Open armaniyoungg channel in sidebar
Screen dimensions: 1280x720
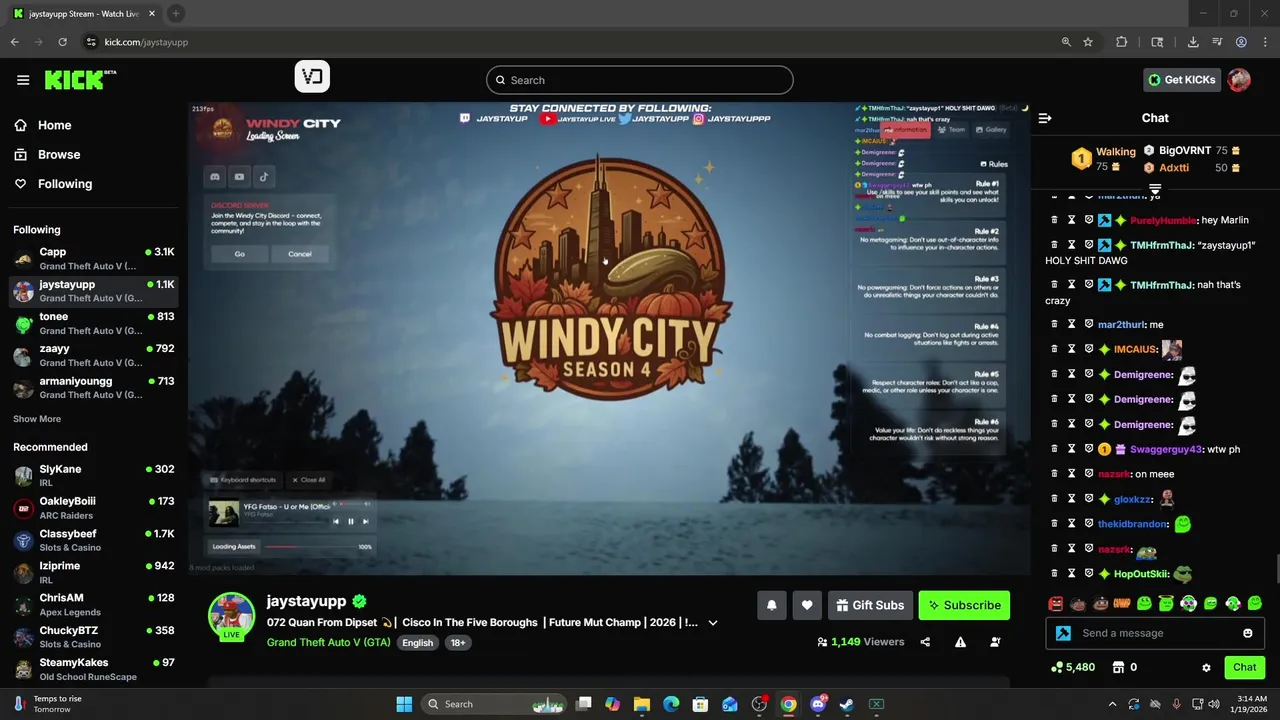pos(94,387)
